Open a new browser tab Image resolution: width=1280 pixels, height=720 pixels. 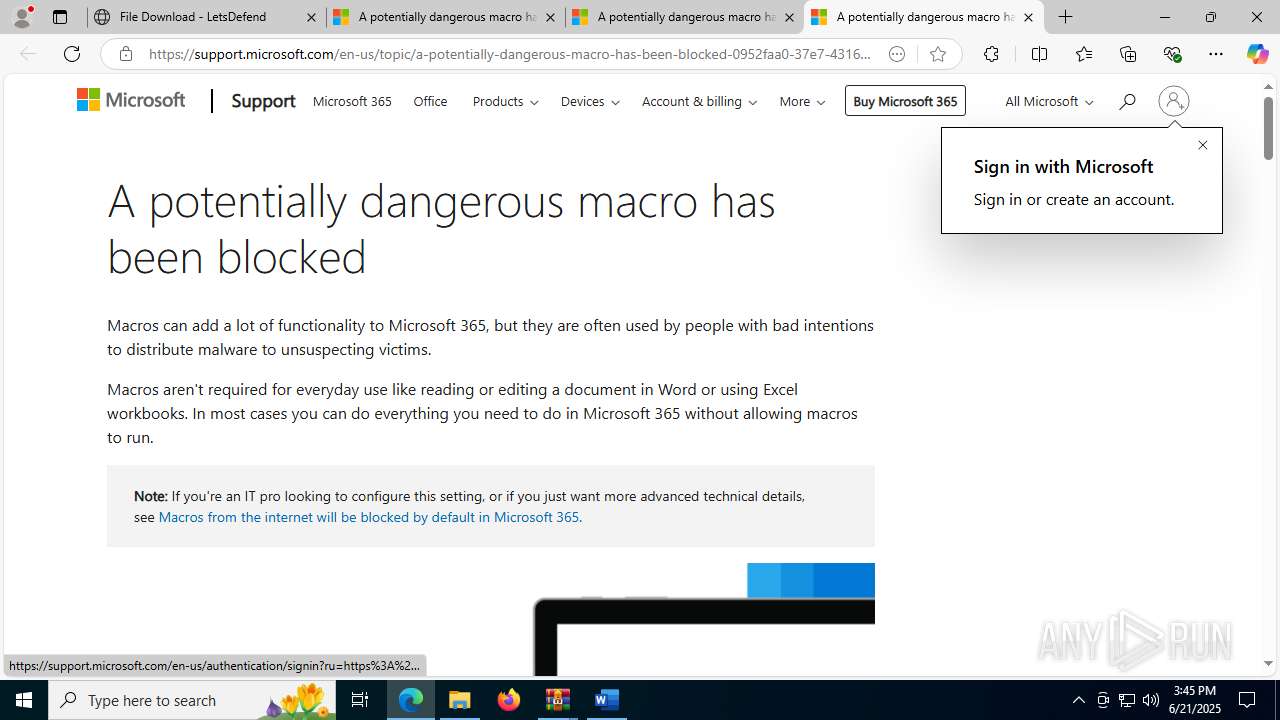click(1066, 17)
